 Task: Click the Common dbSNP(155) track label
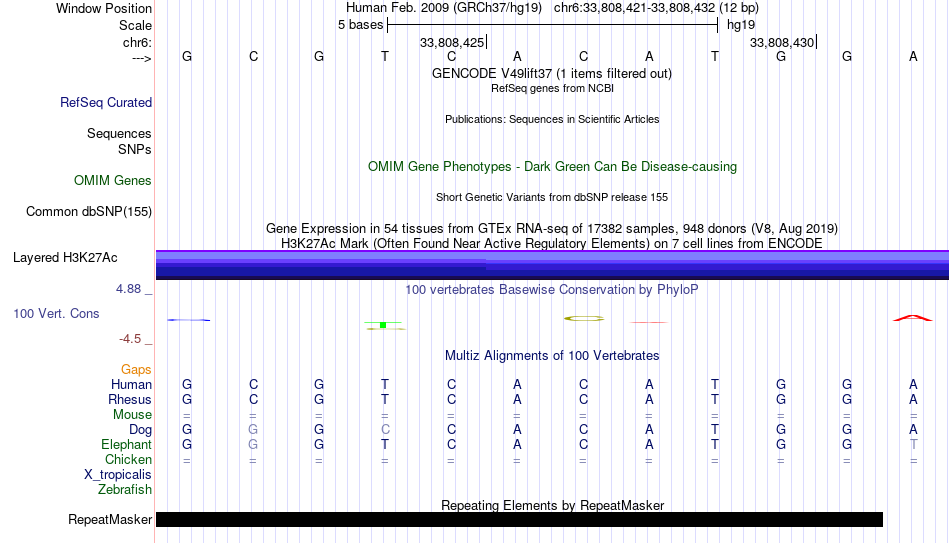(89, 212)
